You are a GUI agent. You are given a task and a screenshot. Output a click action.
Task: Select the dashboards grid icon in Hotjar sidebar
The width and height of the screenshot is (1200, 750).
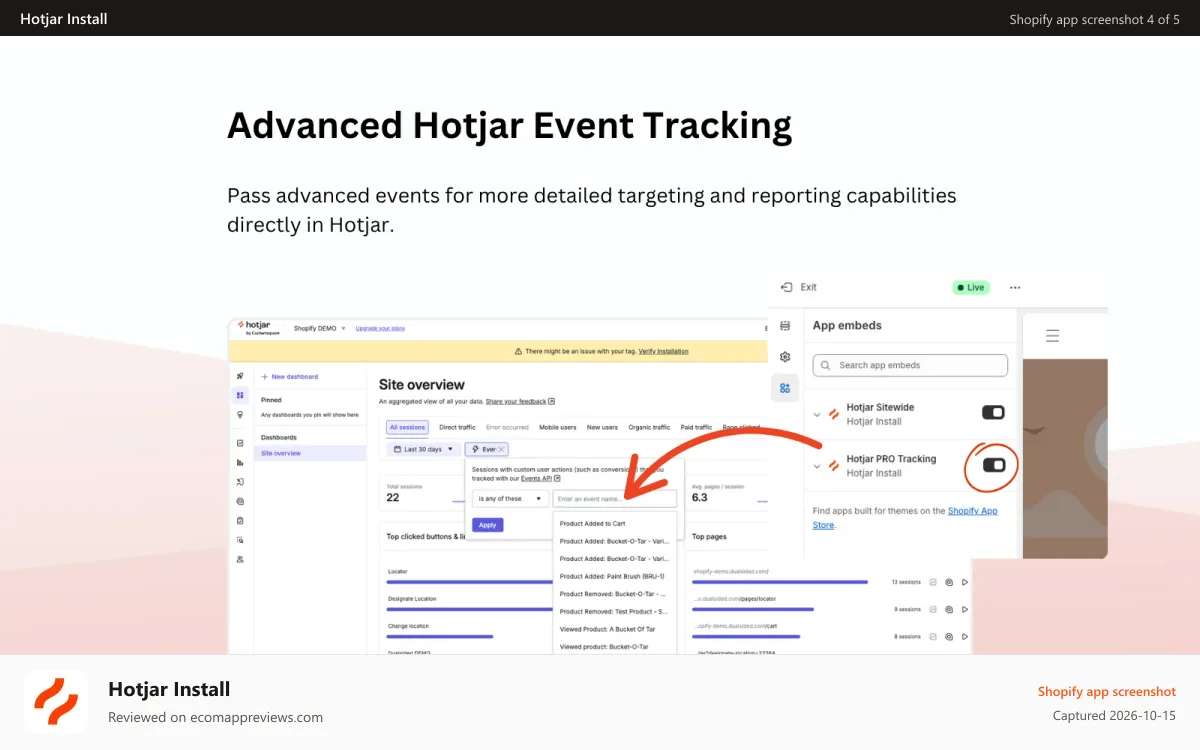click(x=240, y=395)
